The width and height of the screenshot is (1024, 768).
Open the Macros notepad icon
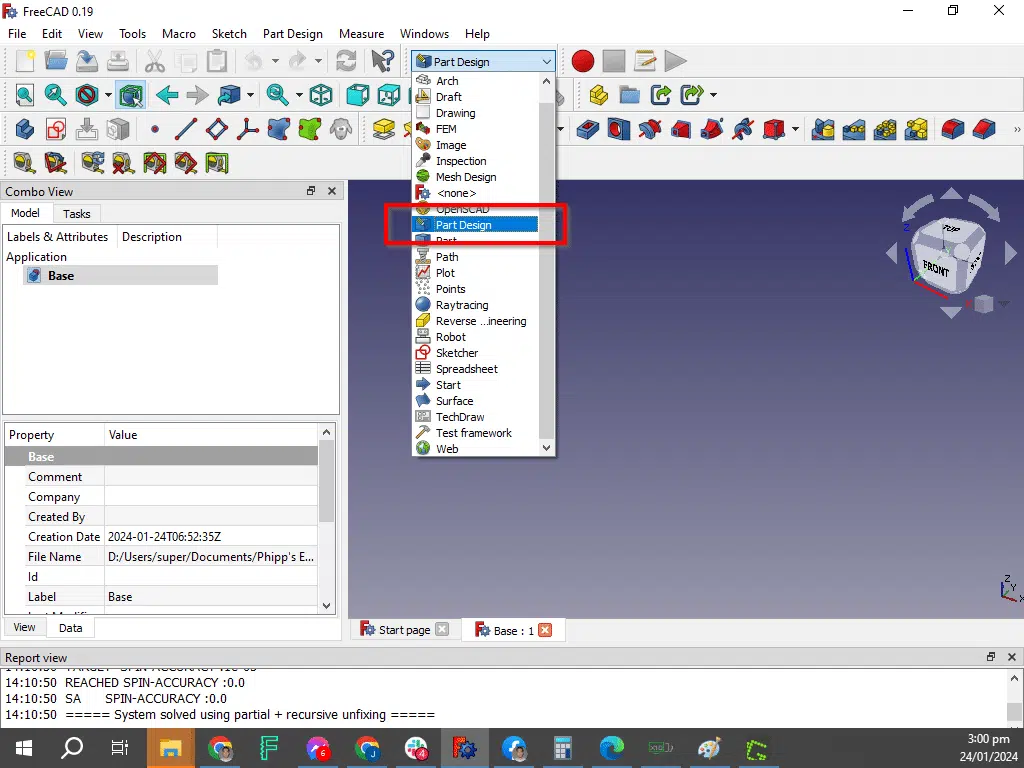point(645,61)
